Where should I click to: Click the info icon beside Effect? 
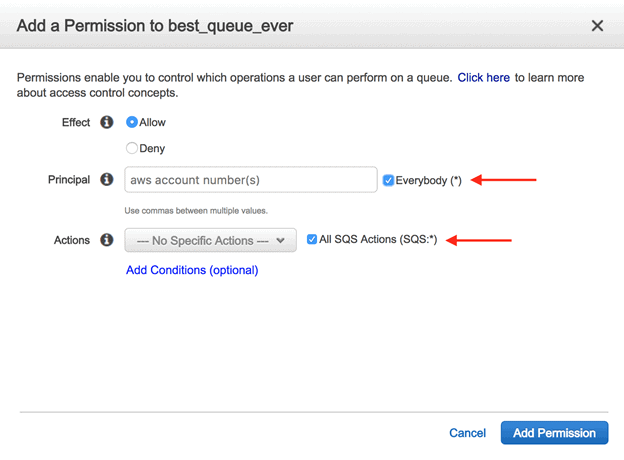pos(107,122)
